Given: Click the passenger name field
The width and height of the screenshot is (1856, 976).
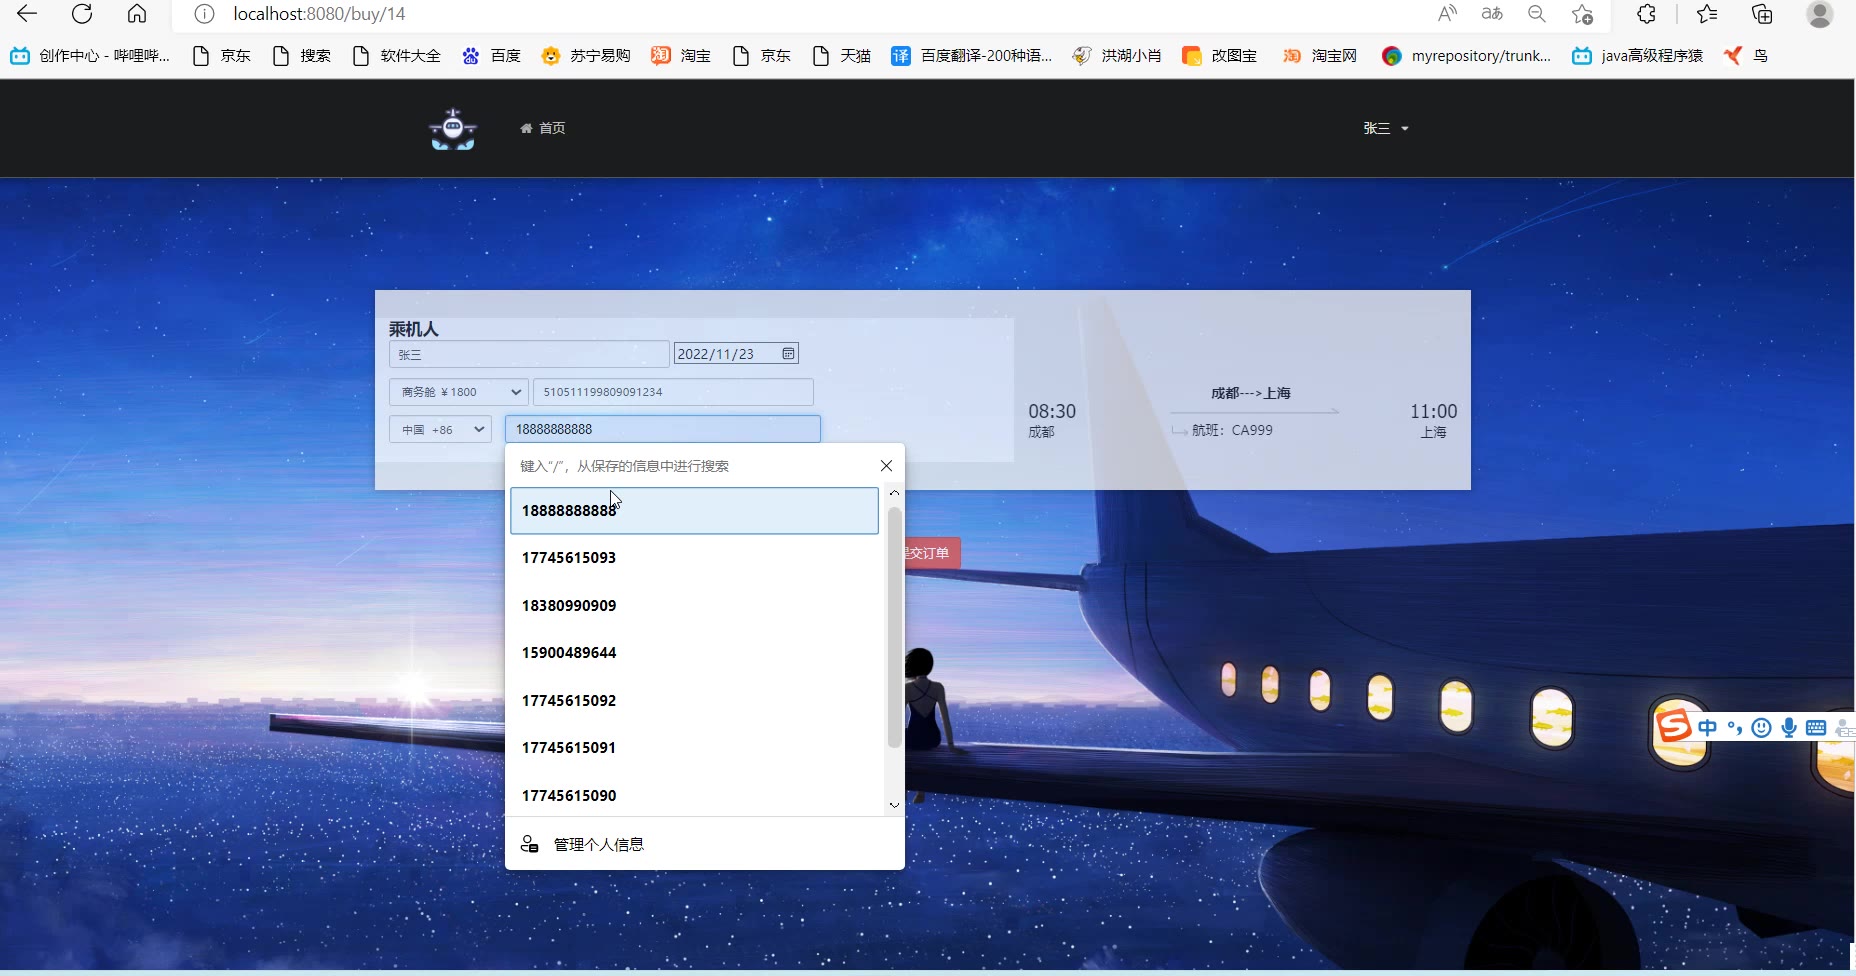Looking at the screenshot, I should click(x=529, y=354).
